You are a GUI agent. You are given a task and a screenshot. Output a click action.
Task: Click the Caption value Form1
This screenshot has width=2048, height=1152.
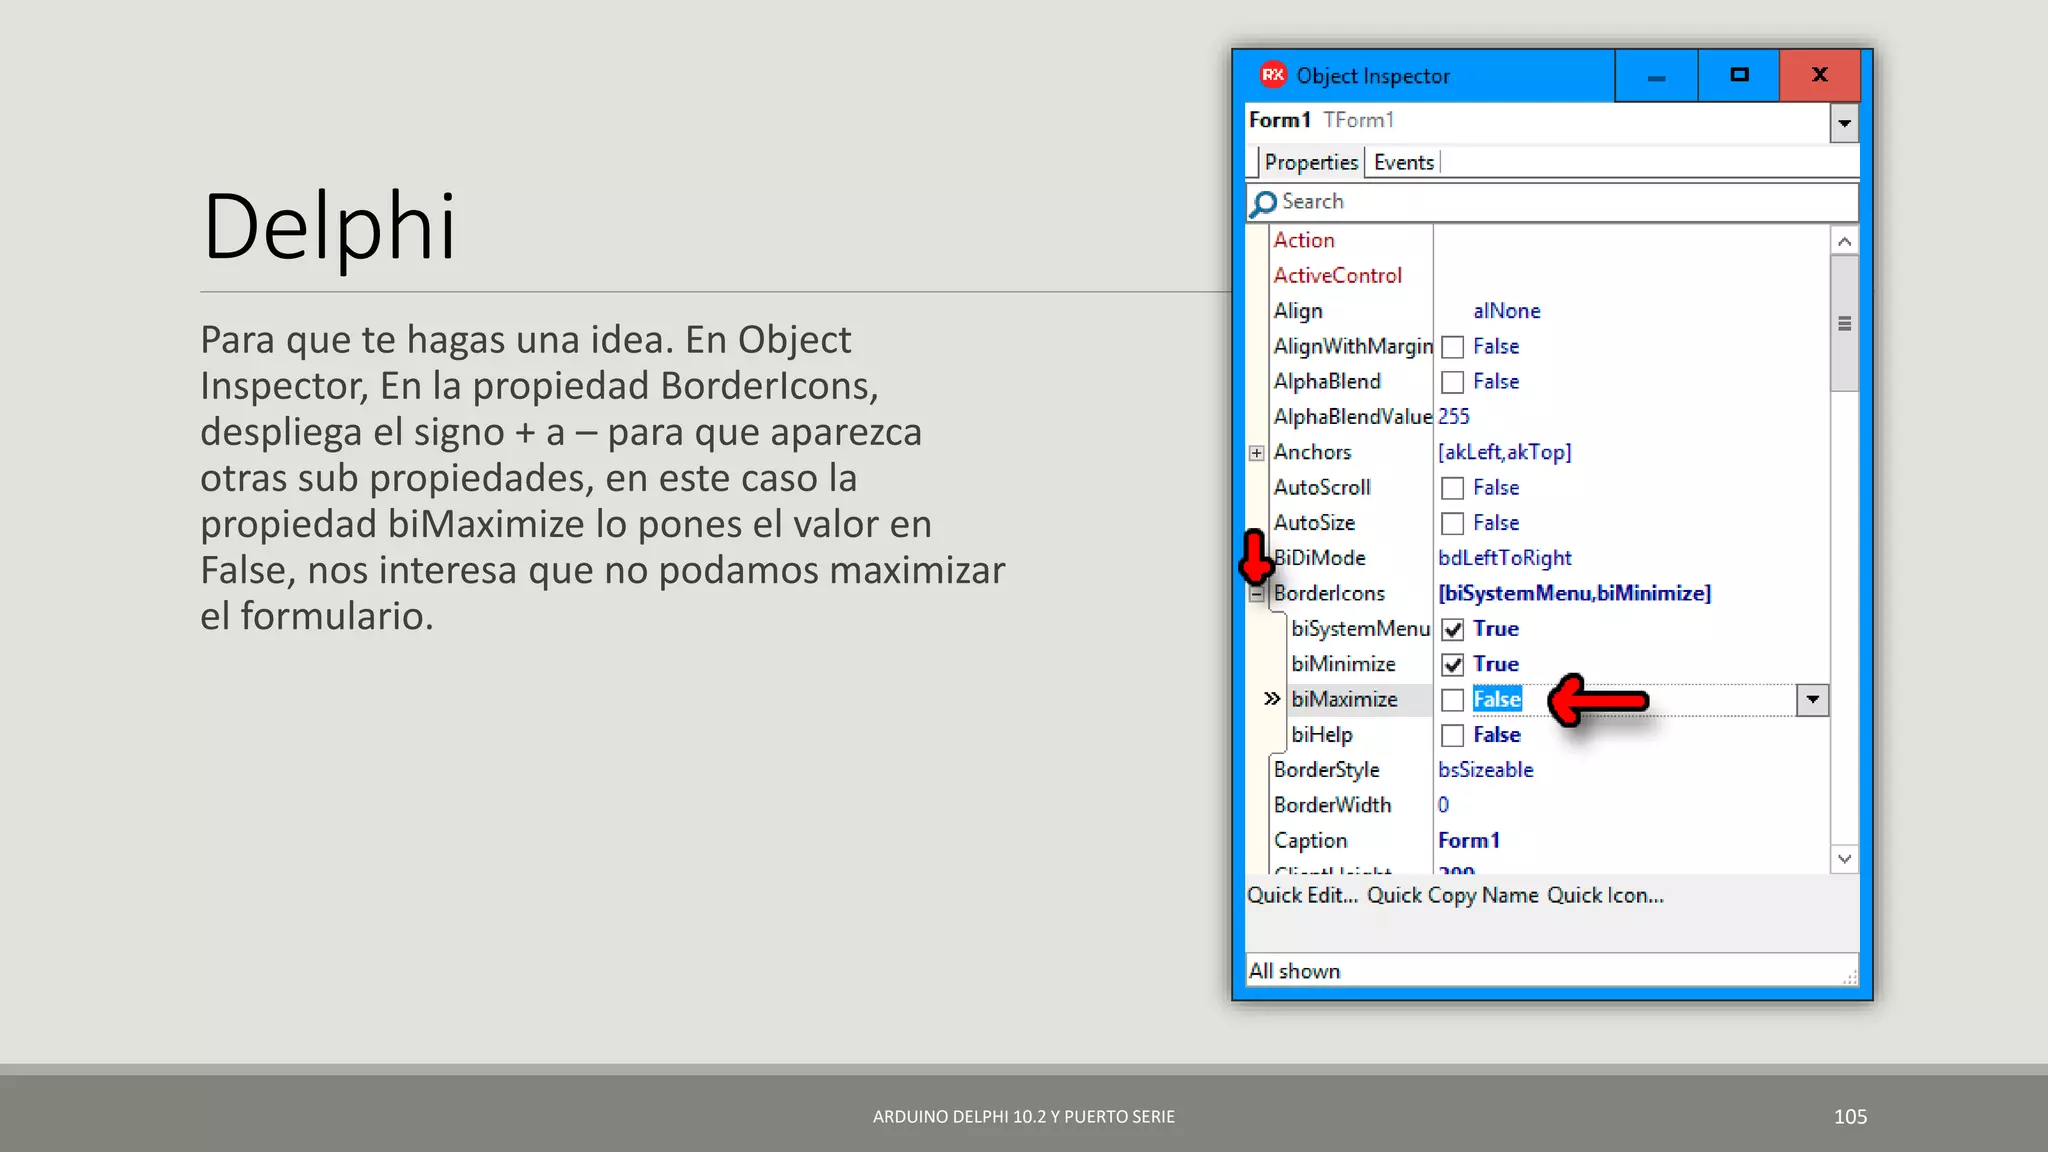(x=1469, y=840)
